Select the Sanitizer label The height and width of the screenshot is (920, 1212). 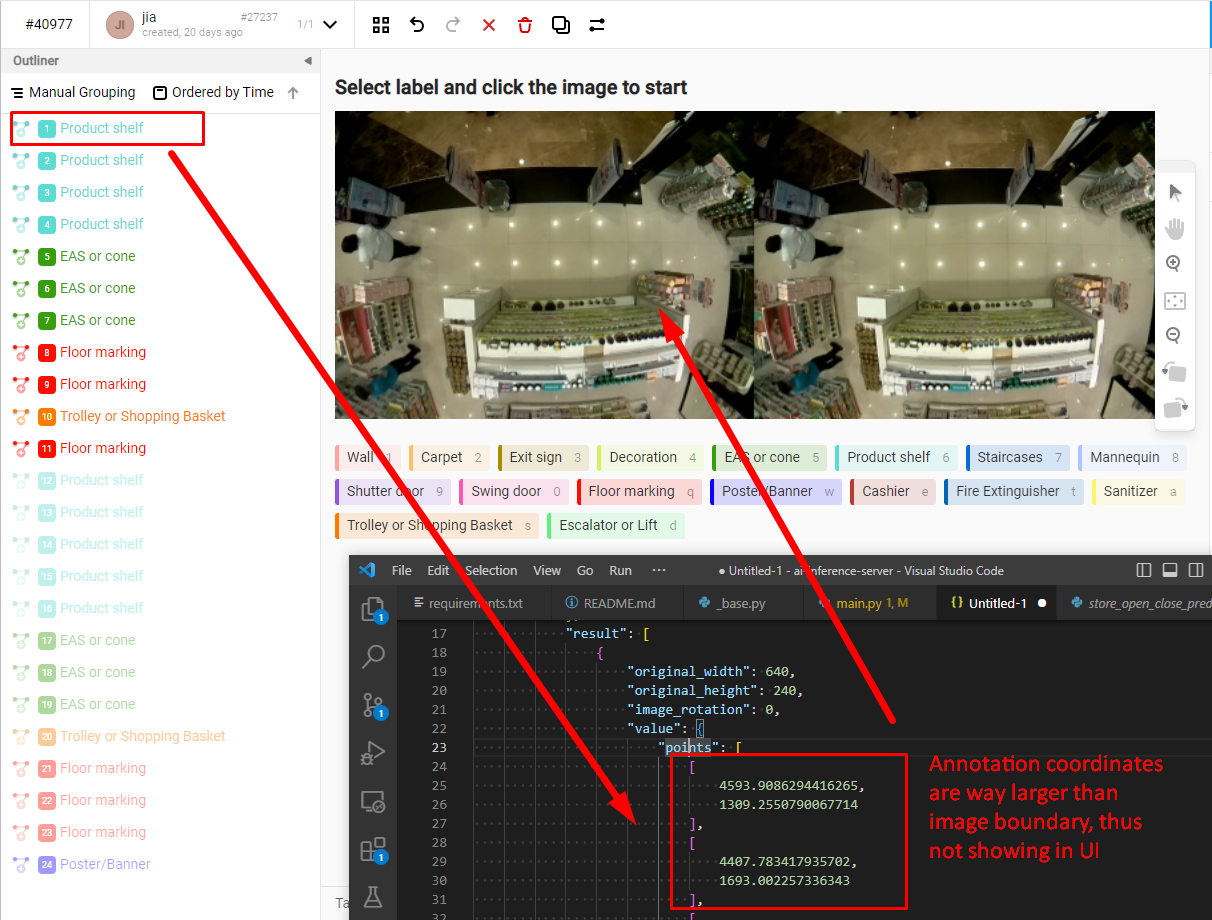pos(1139,491)
